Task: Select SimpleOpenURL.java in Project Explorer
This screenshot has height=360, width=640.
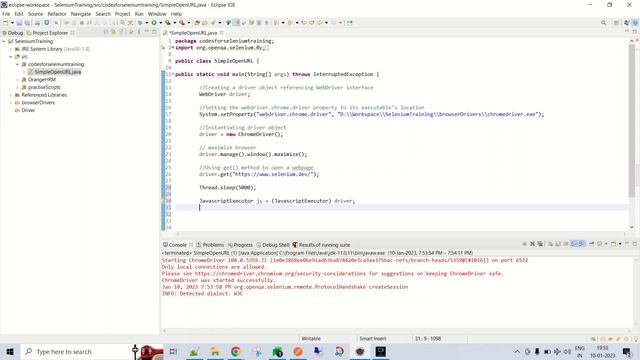Action: (x=58, y=72)
